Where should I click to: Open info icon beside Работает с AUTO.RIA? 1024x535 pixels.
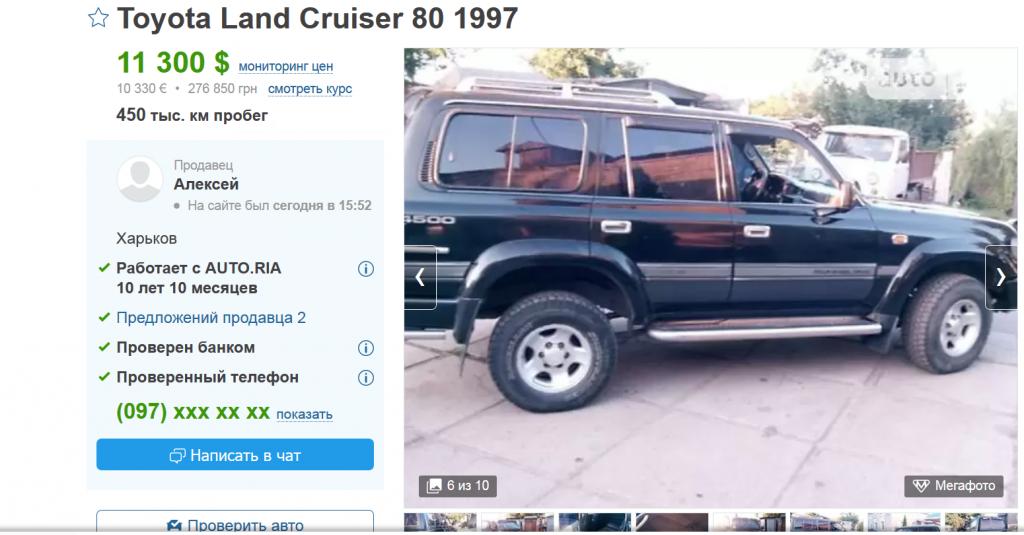pos(366,268)
